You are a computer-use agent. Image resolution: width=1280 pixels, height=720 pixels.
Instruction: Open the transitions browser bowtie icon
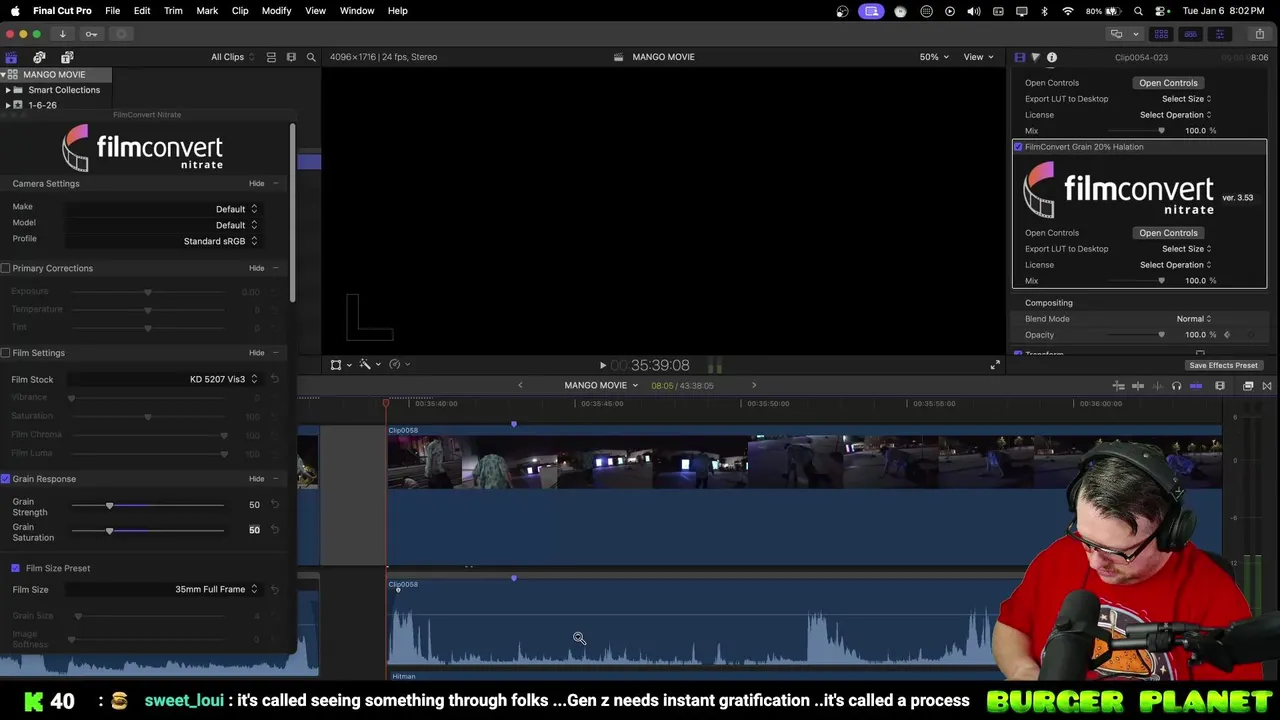pos(1267,386)
